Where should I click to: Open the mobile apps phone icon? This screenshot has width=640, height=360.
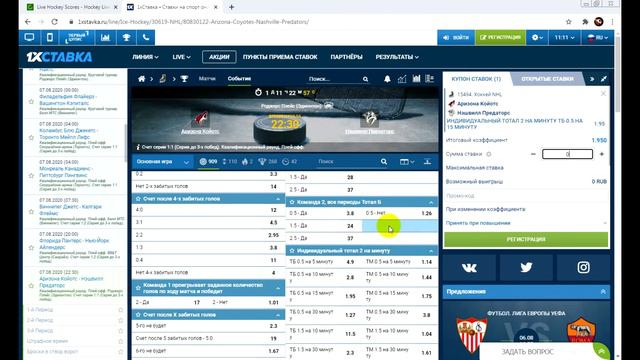point(50,38)
